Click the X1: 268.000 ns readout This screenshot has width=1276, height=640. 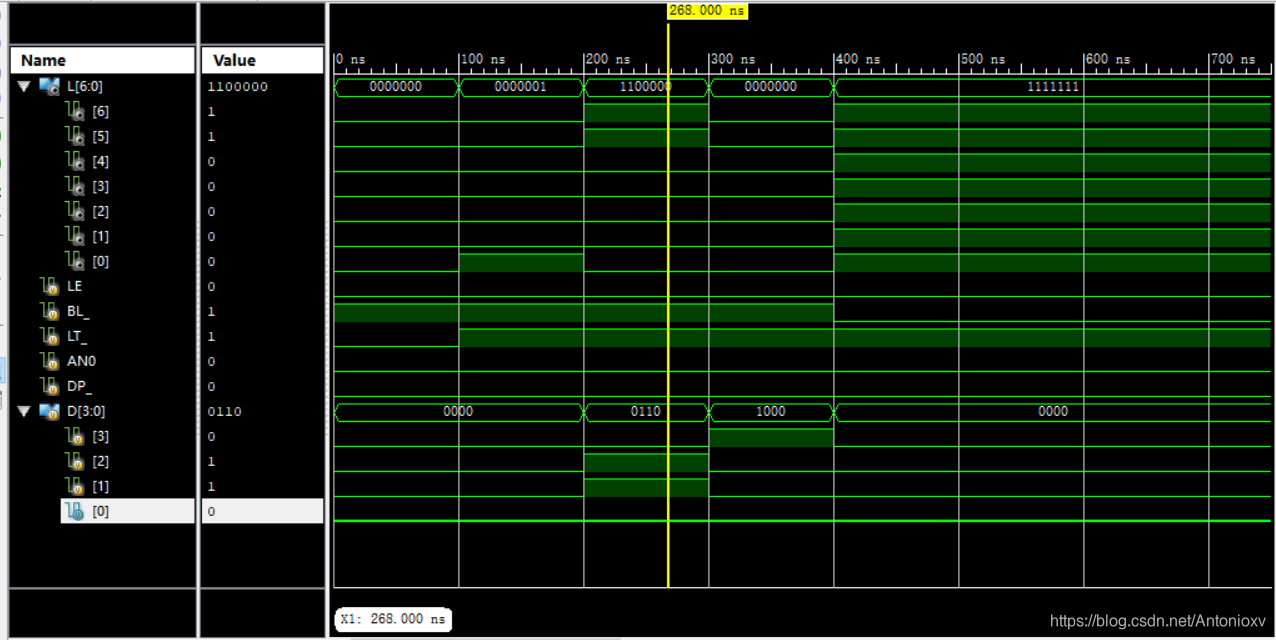(392, 619)
